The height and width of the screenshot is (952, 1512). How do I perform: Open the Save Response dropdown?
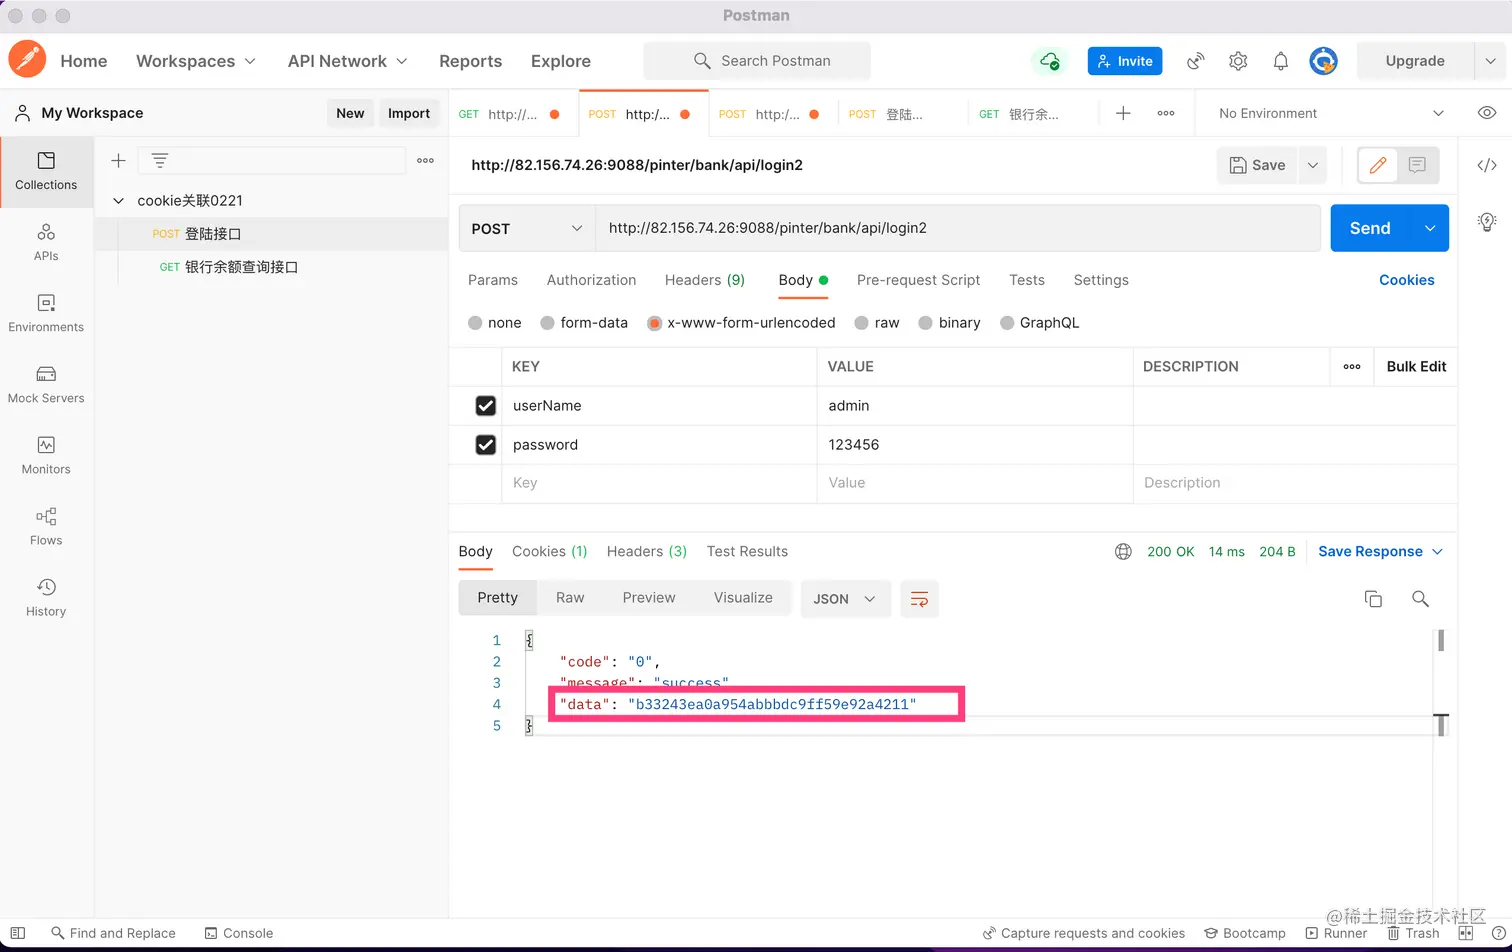coord(1380,551)
